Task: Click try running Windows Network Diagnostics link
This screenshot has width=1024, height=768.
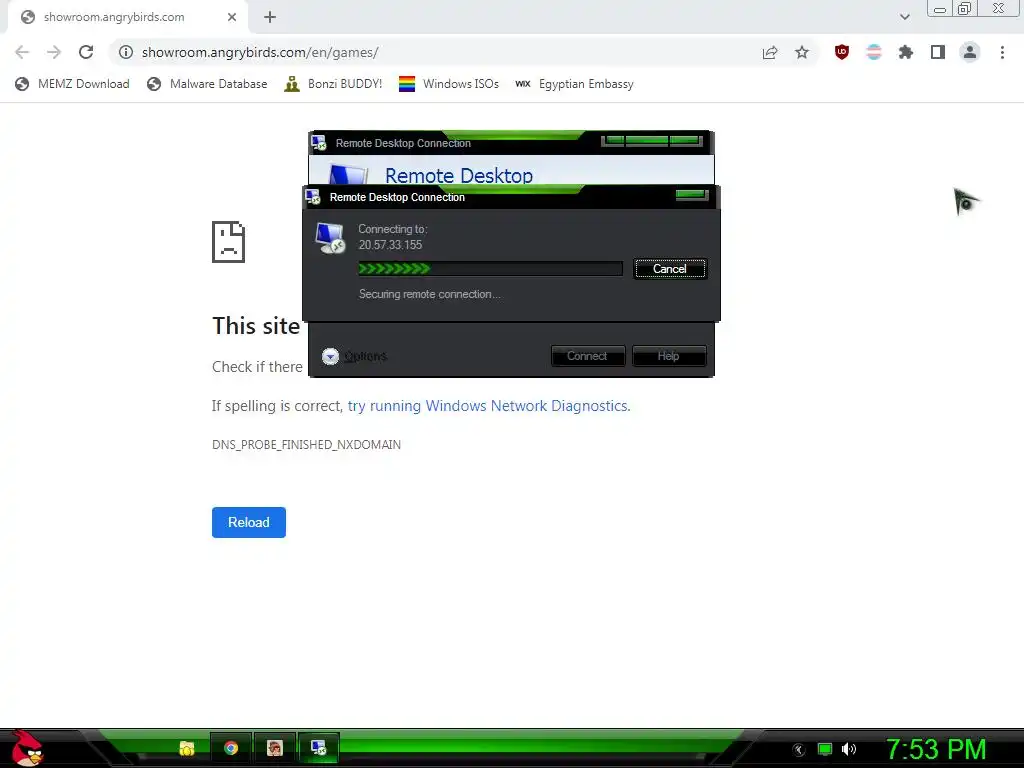Action: [488, 406]
